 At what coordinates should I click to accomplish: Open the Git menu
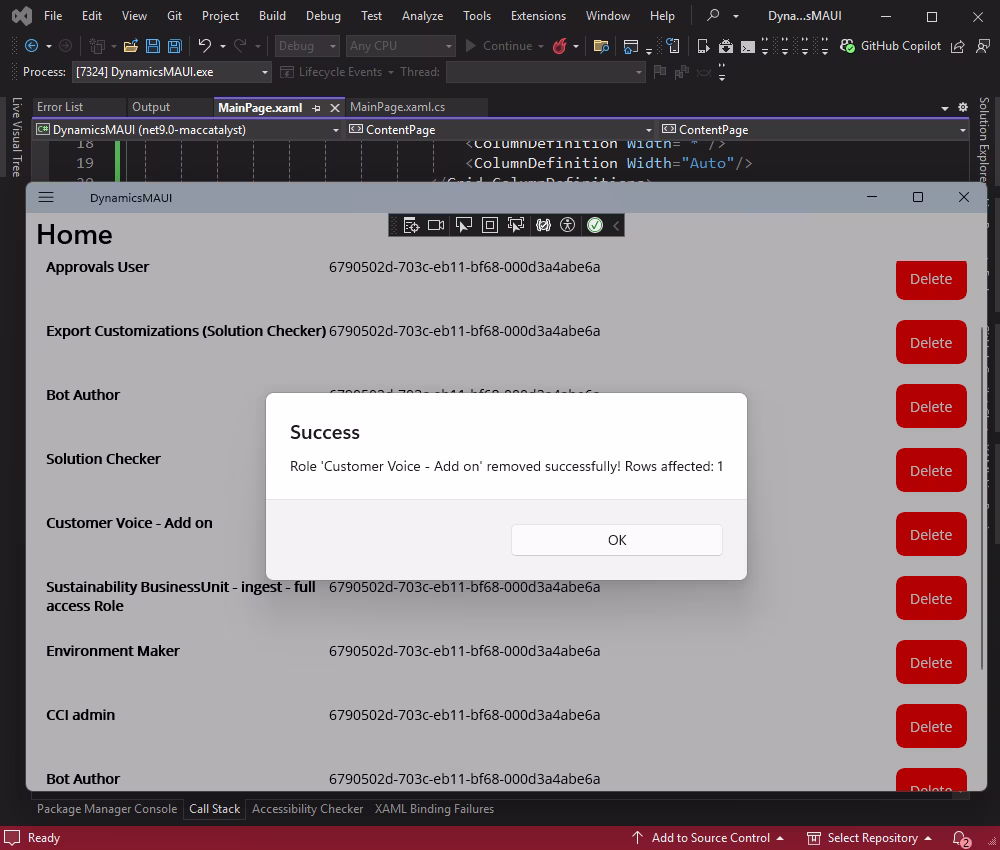(x=175, y=16)
